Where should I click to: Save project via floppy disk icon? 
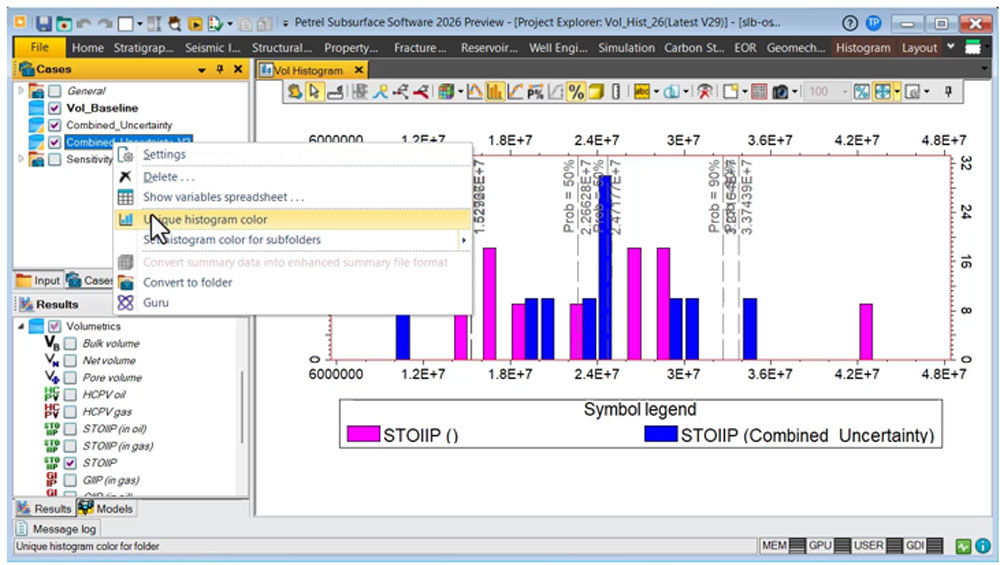(x=43, y=24)
